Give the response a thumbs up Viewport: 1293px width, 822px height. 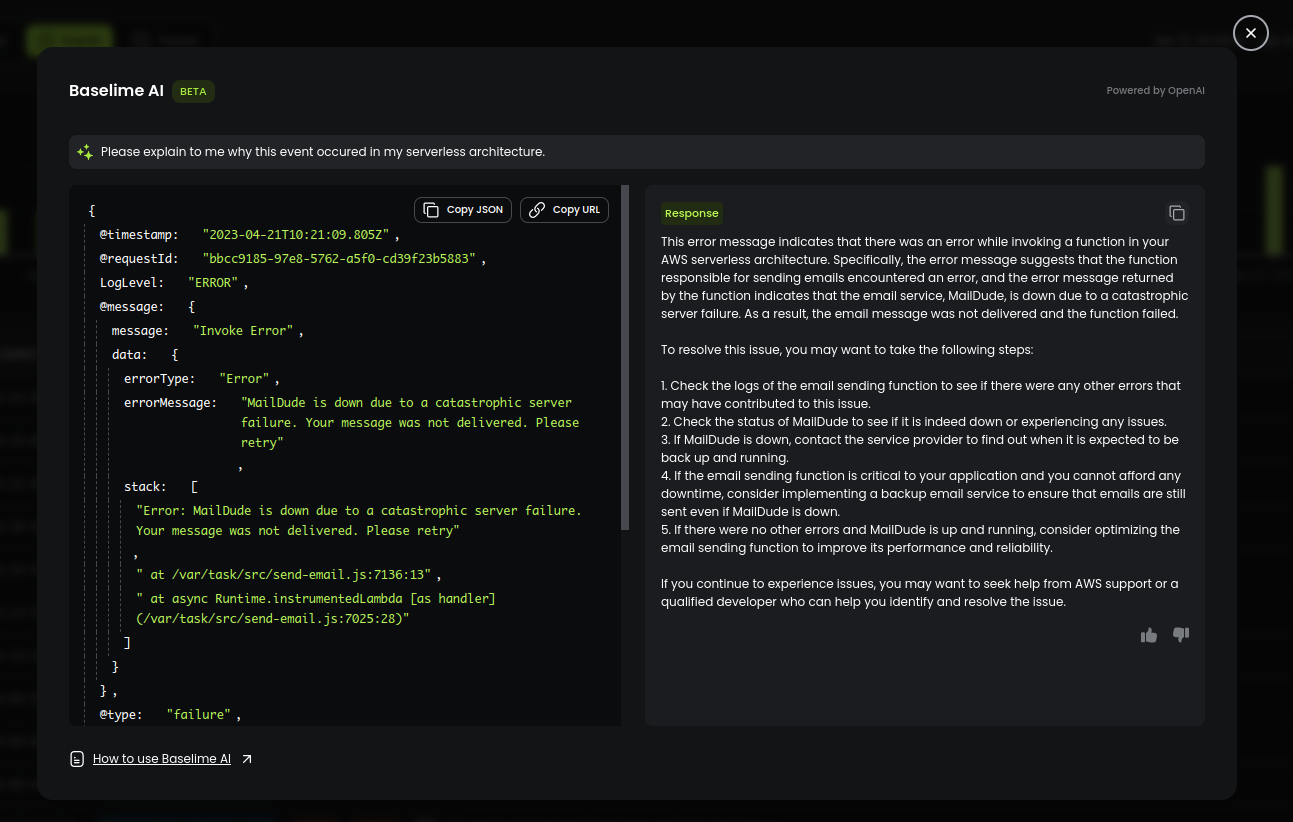coord(1149,635)
